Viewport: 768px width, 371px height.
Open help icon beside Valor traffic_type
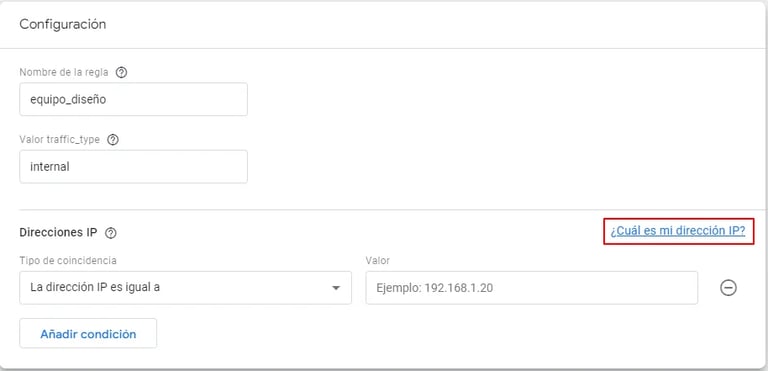pyautogui.click(x=113, y=140)
